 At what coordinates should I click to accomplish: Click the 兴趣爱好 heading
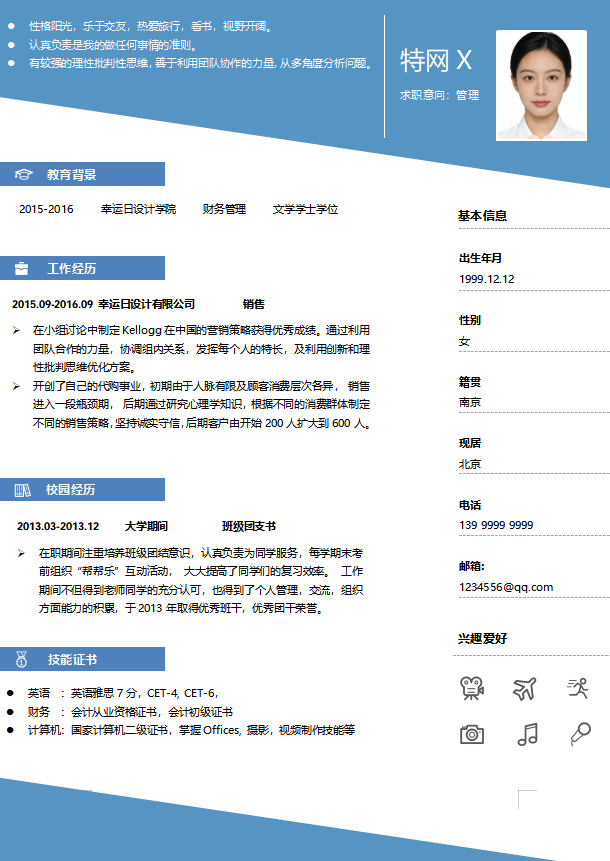(483, 639)
